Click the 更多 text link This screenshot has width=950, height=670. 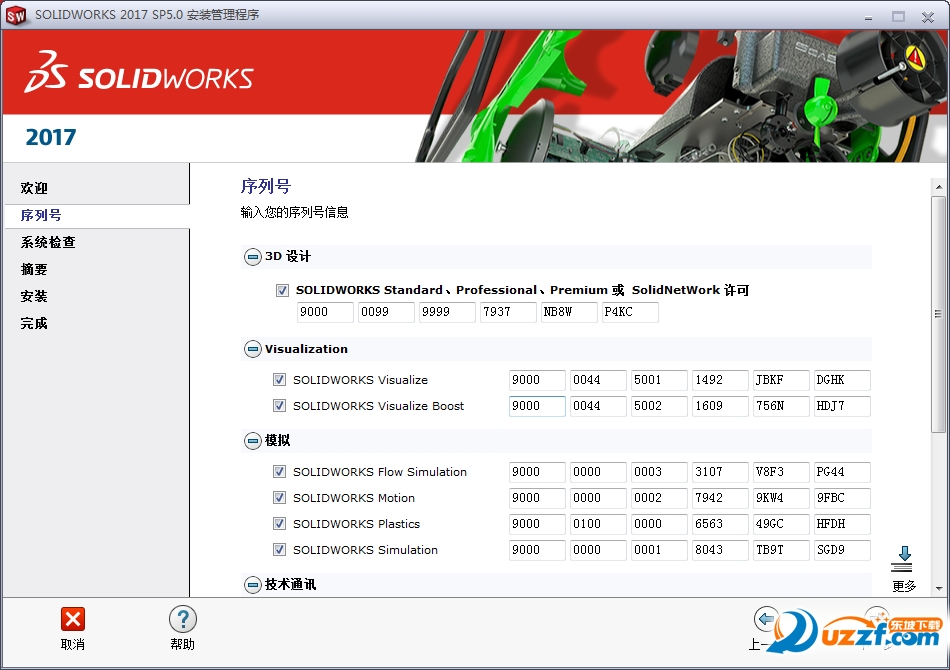(904, 586)
